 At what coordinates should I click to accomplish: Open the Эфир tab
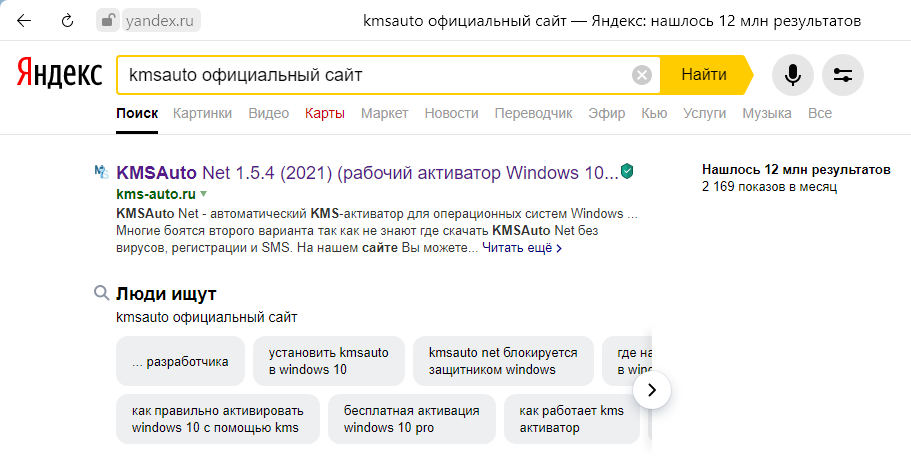[x=607, y=113]
